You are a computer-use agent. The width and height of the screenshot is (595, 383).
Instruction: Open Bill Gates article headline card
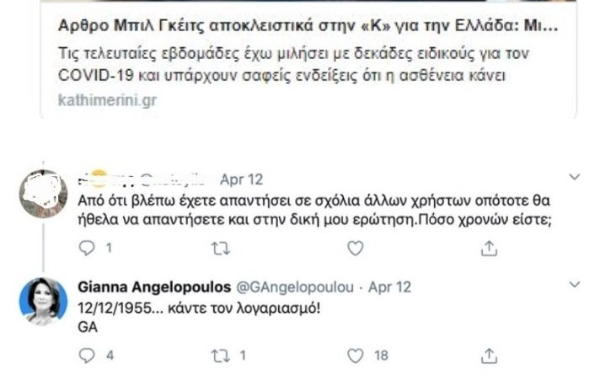308,26
